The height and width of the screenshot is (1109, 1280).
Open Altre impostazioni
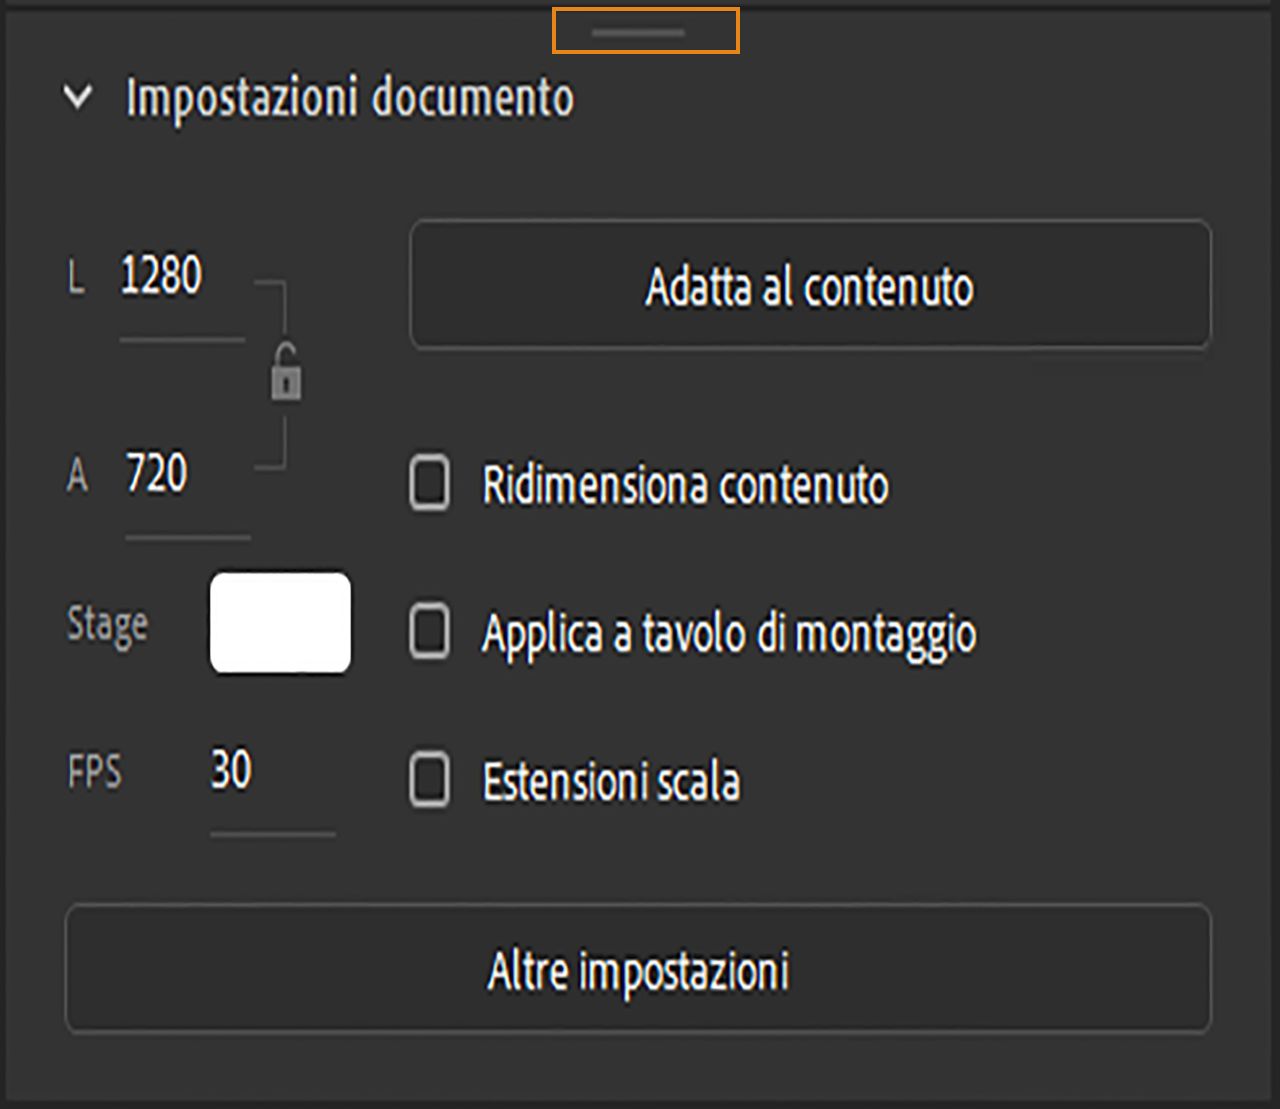pyautogui.click(x=640, y=968)
